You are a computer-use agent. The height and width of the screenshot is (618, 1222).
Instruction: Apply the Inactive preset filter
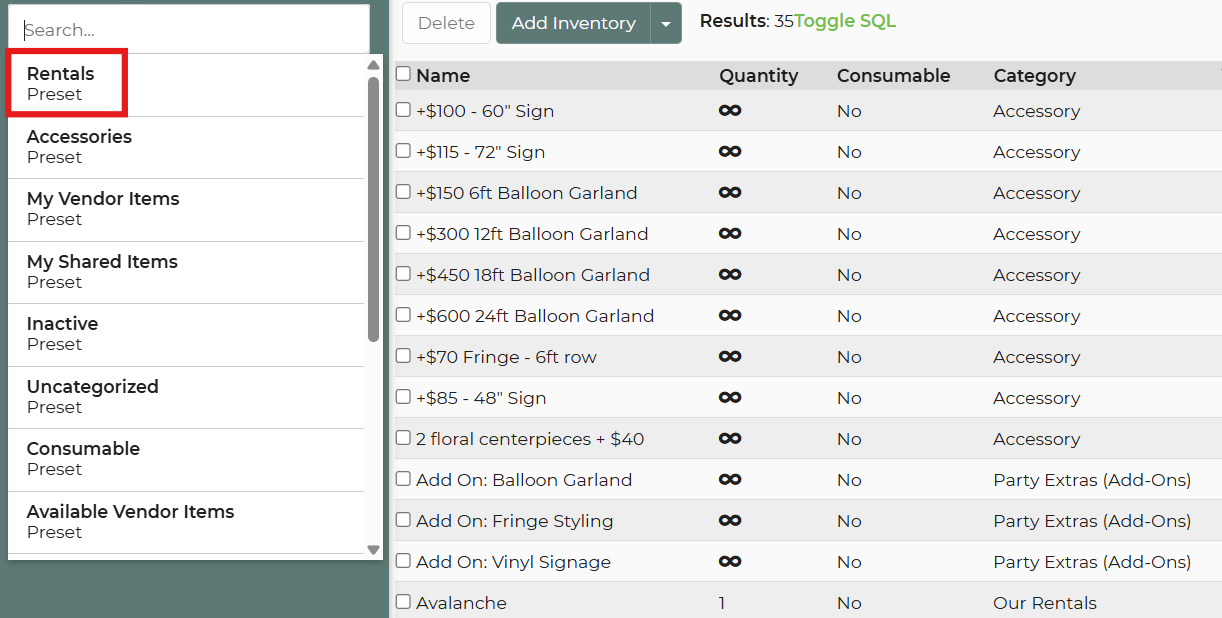[x=62, y=333]
